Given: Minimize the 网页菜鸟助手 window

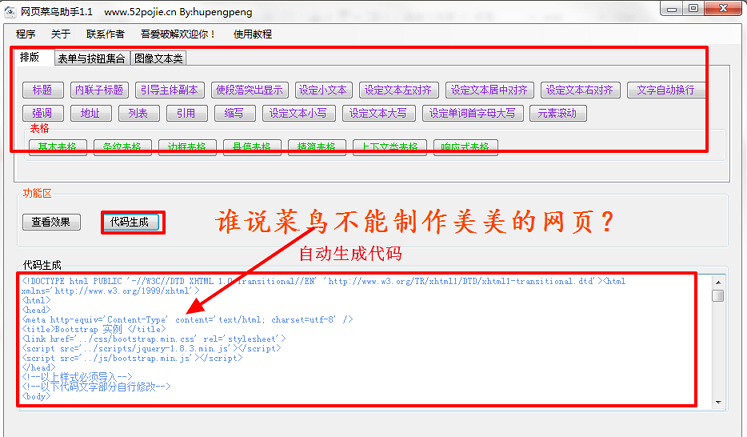Looking at the screenshot, I should point(672,9).
